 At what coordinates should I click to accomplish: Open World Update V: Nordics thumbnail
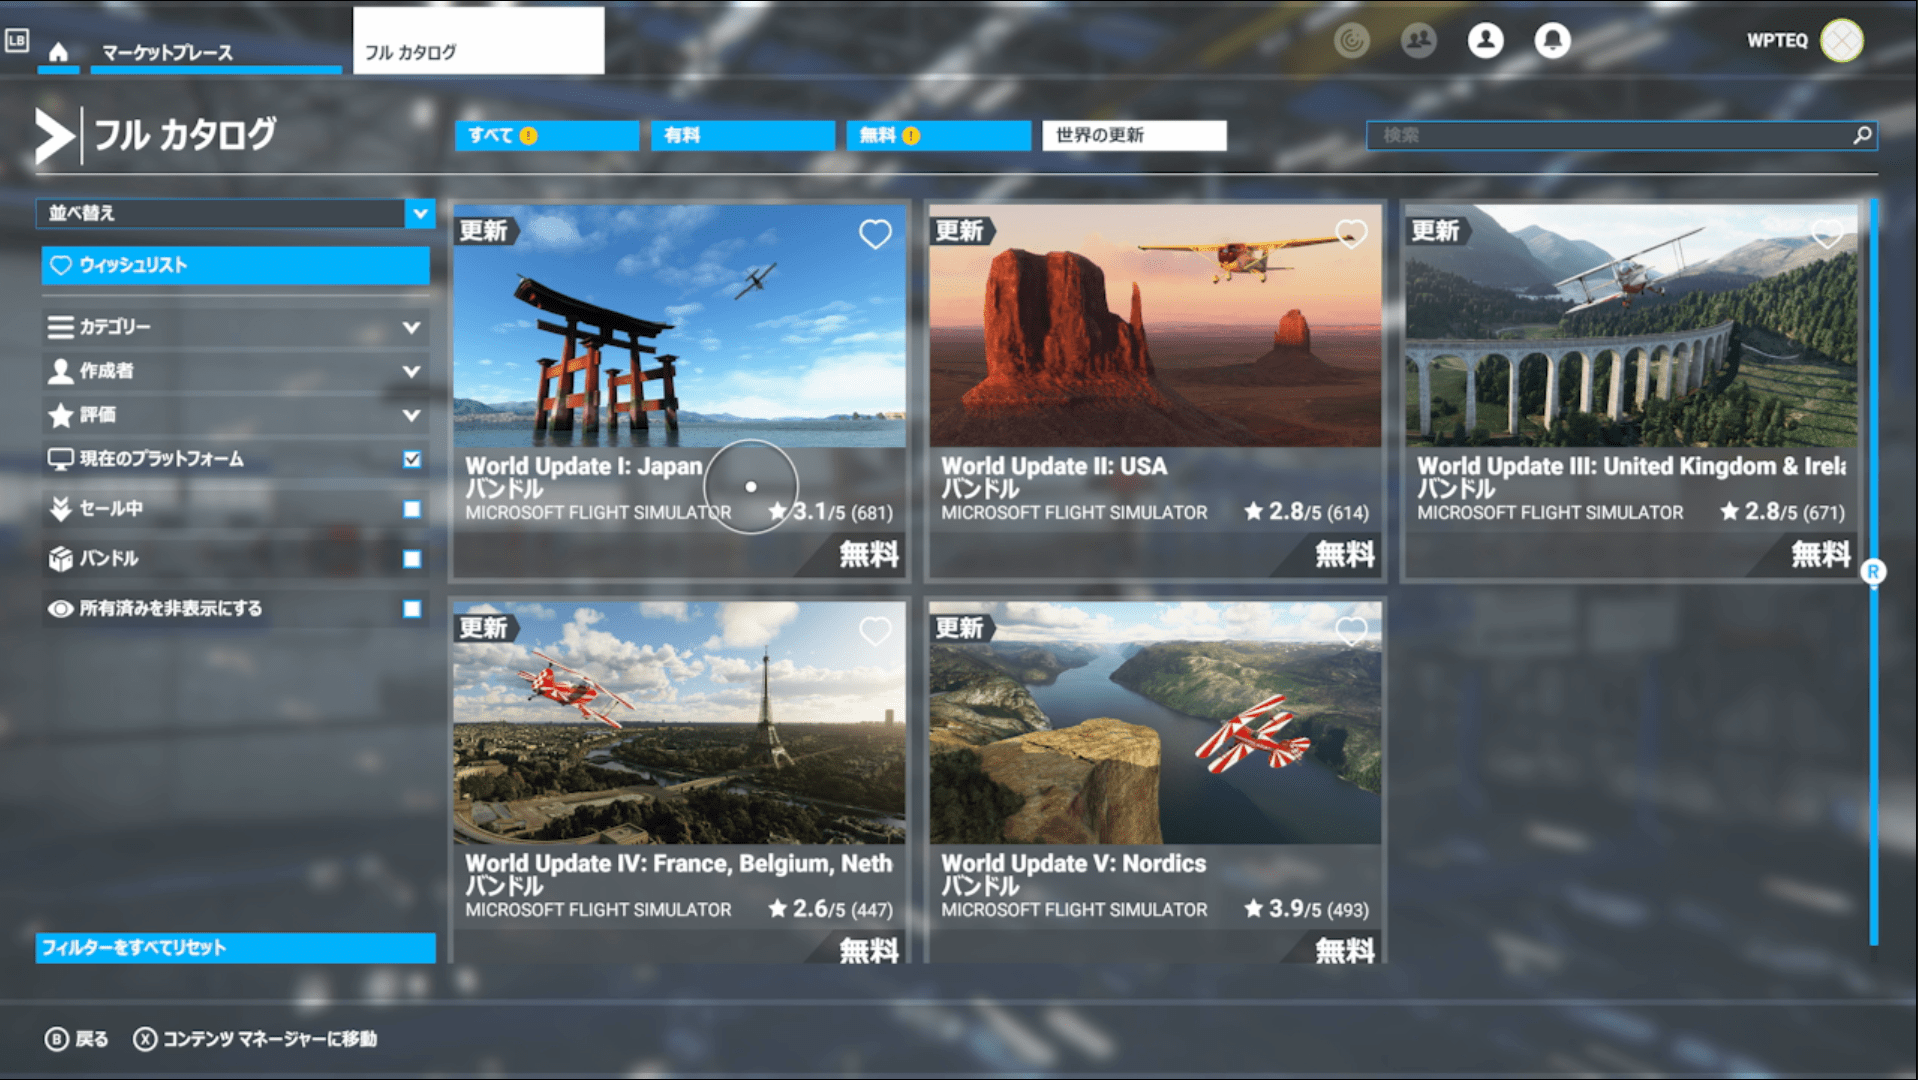click(1155, 723)
